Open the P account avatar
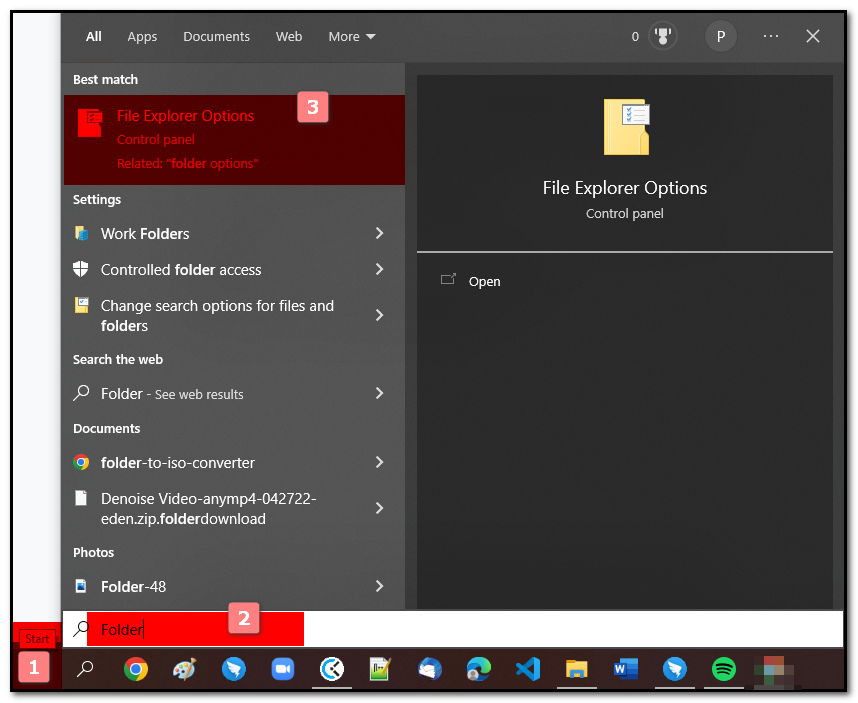 pos(721,36)
